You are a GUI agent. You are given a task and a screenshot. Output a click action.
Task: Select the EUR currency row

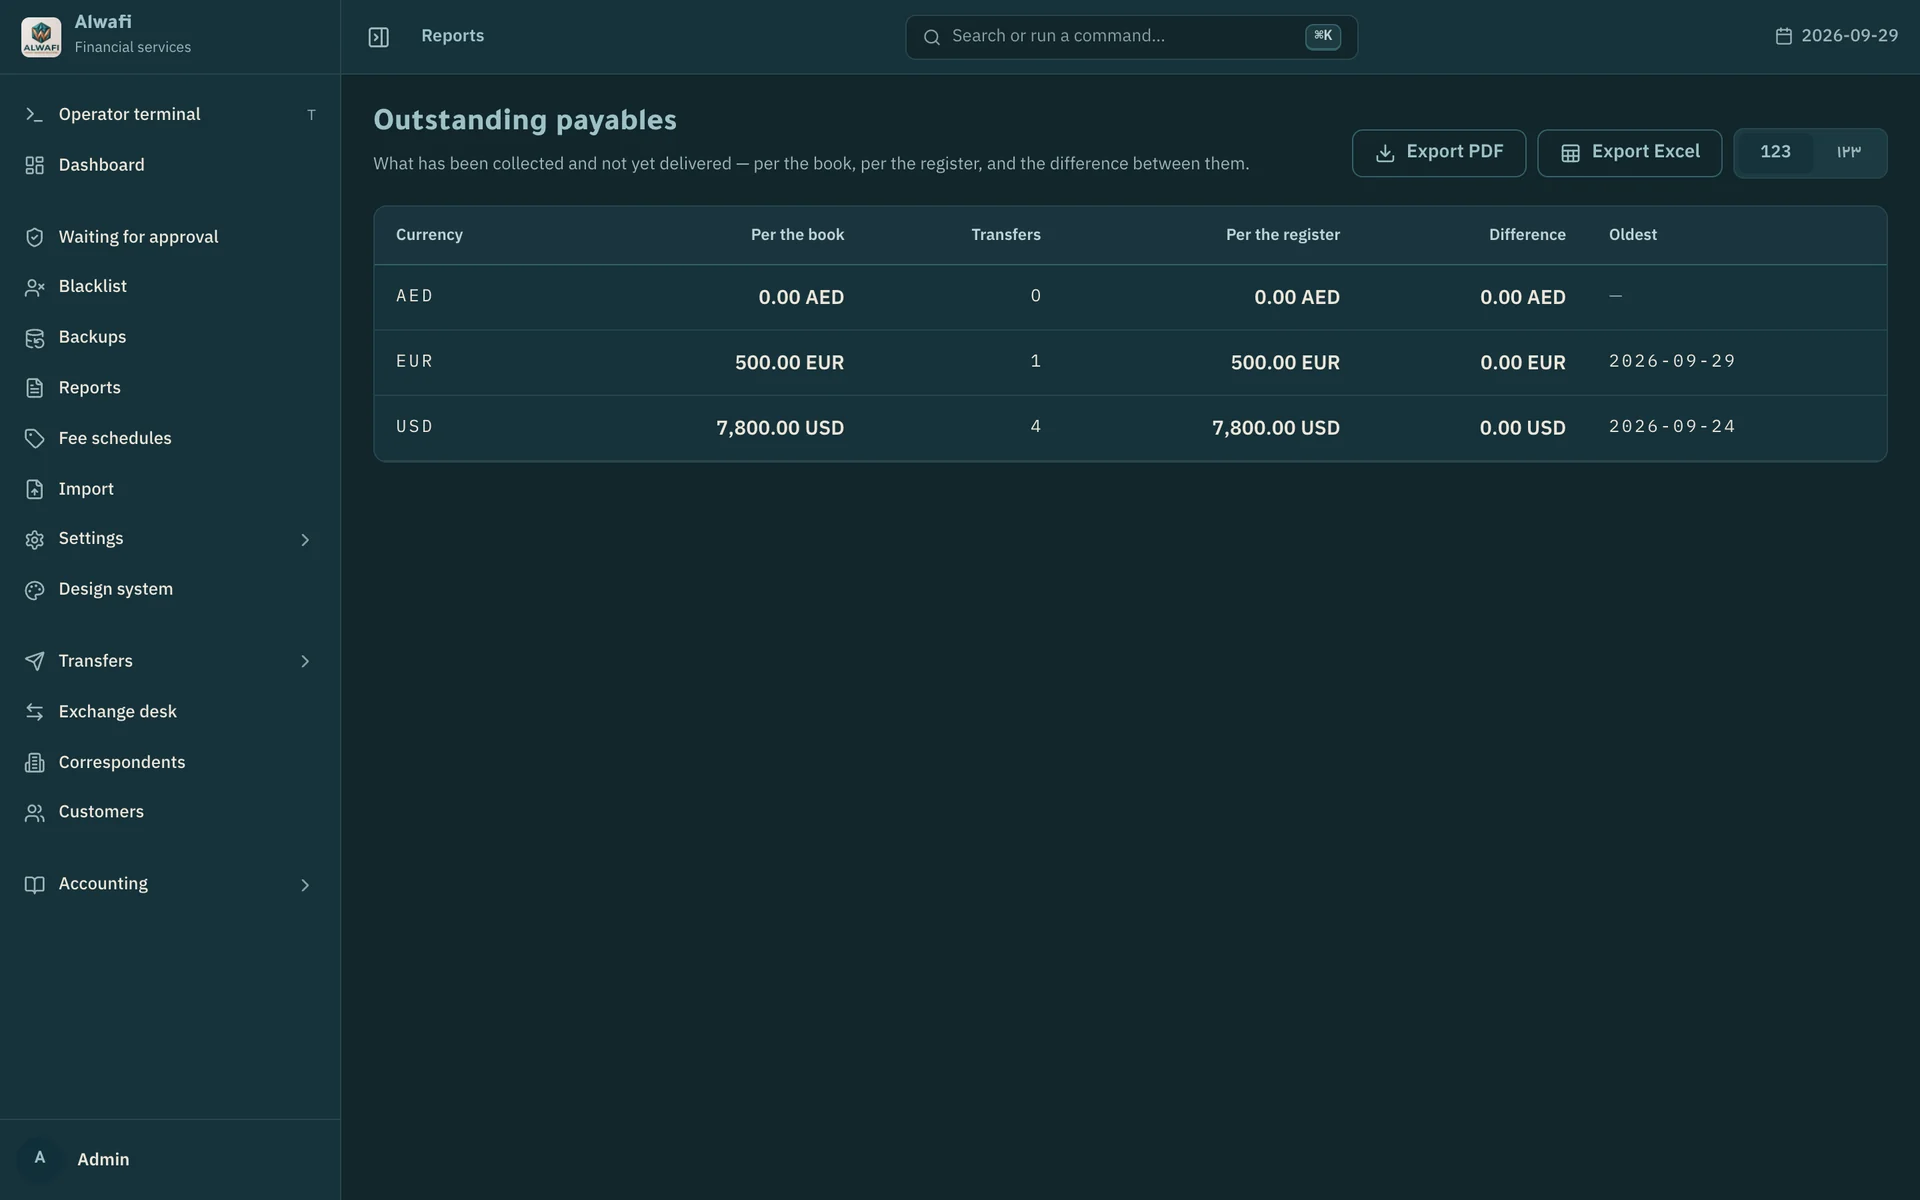(1130, 362)
